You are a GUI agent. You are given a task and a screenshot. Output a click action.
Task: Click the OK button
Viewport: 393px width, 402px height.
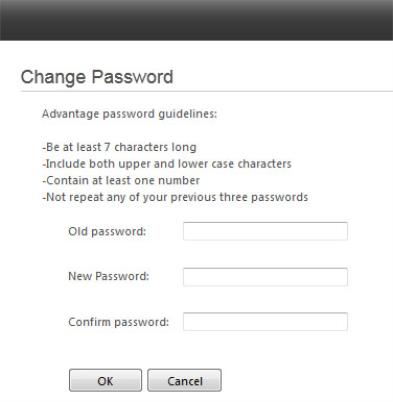105,380
